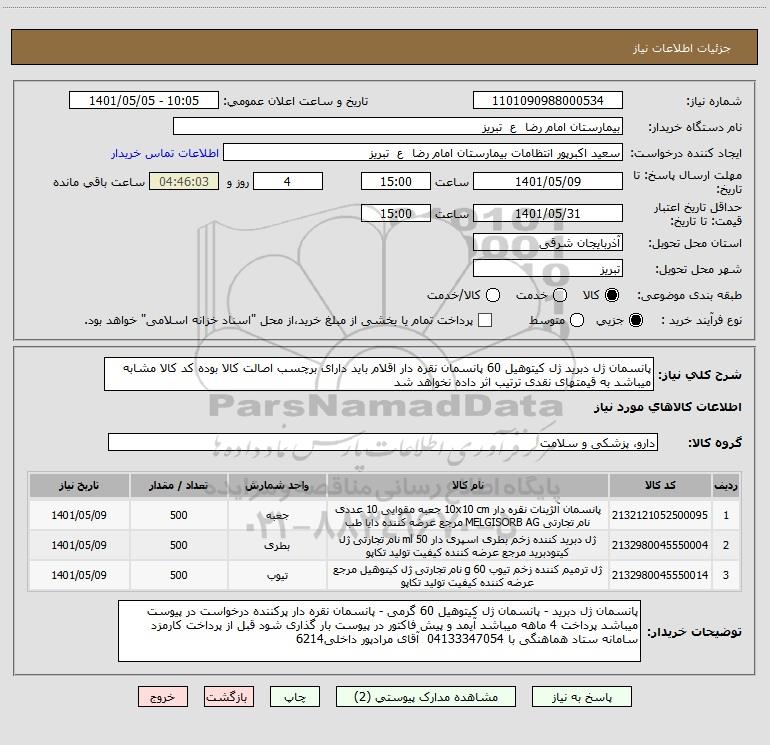Toggle the اسناد خزانه اسلامی payment checkbox
770x745 pixels.
pos(485,320)
